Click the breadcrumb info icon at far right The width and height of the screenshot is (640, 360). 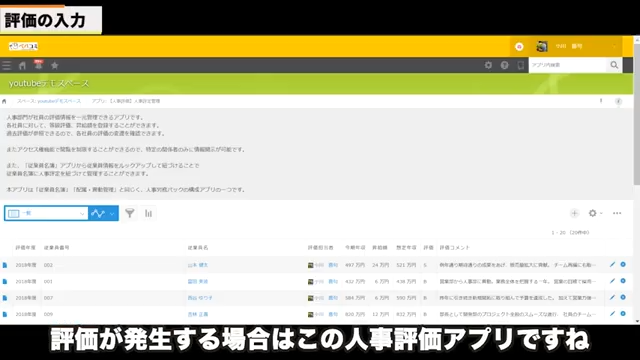[x=618, y=101]
